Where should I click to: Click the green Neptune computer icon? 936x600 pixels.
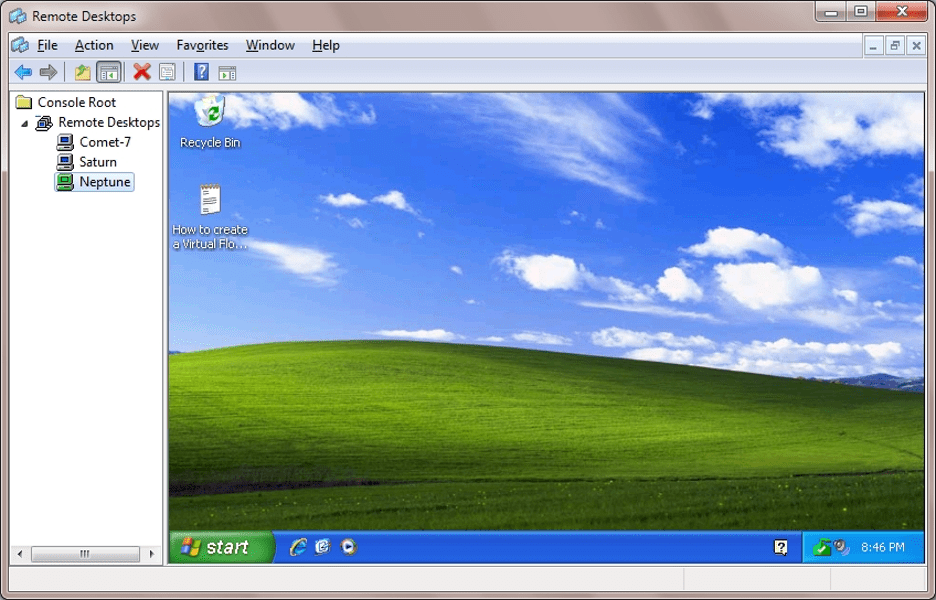pos(65,181)
